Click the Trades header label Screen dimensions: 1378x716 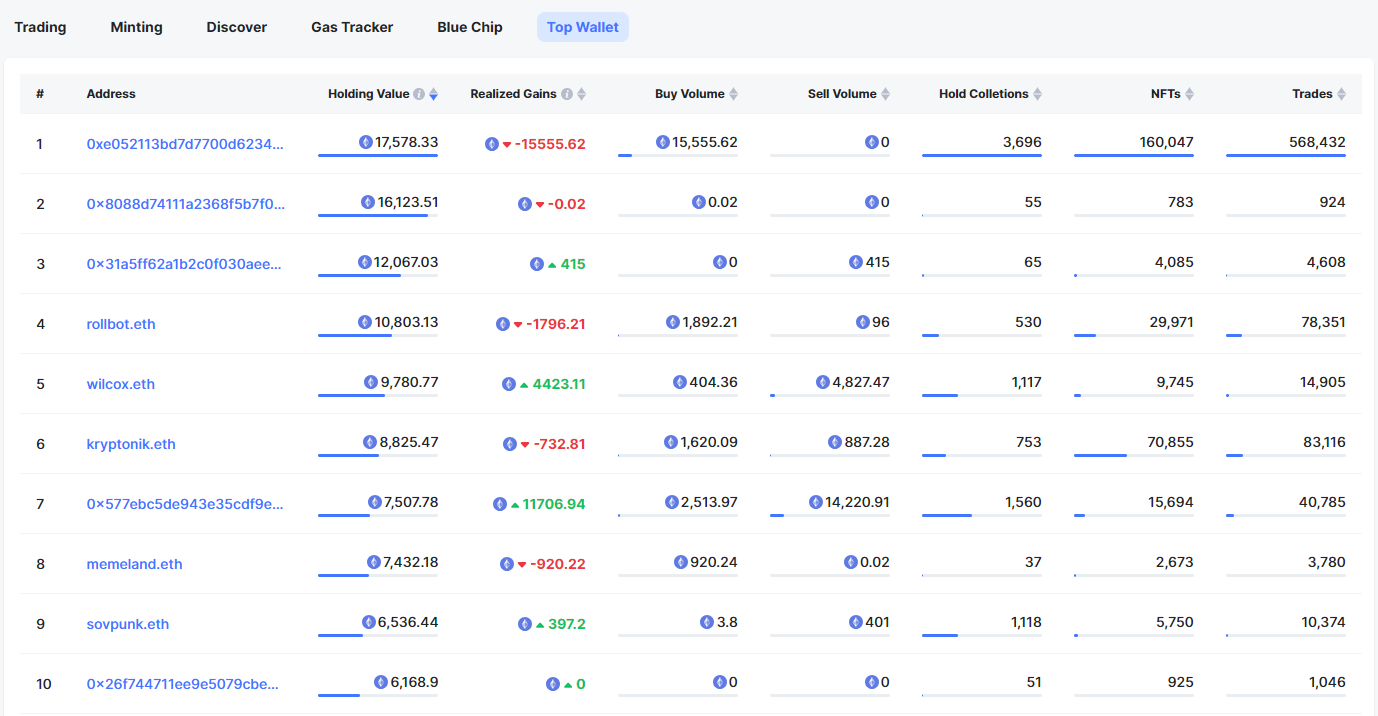(1311, 94)
